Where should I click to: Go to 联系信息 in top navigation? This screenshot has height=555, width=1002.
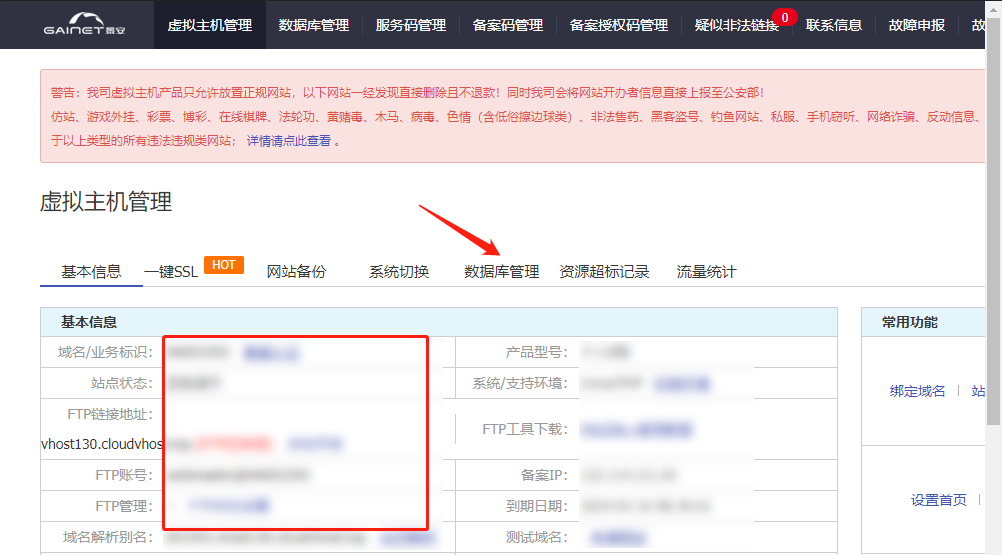834,25
